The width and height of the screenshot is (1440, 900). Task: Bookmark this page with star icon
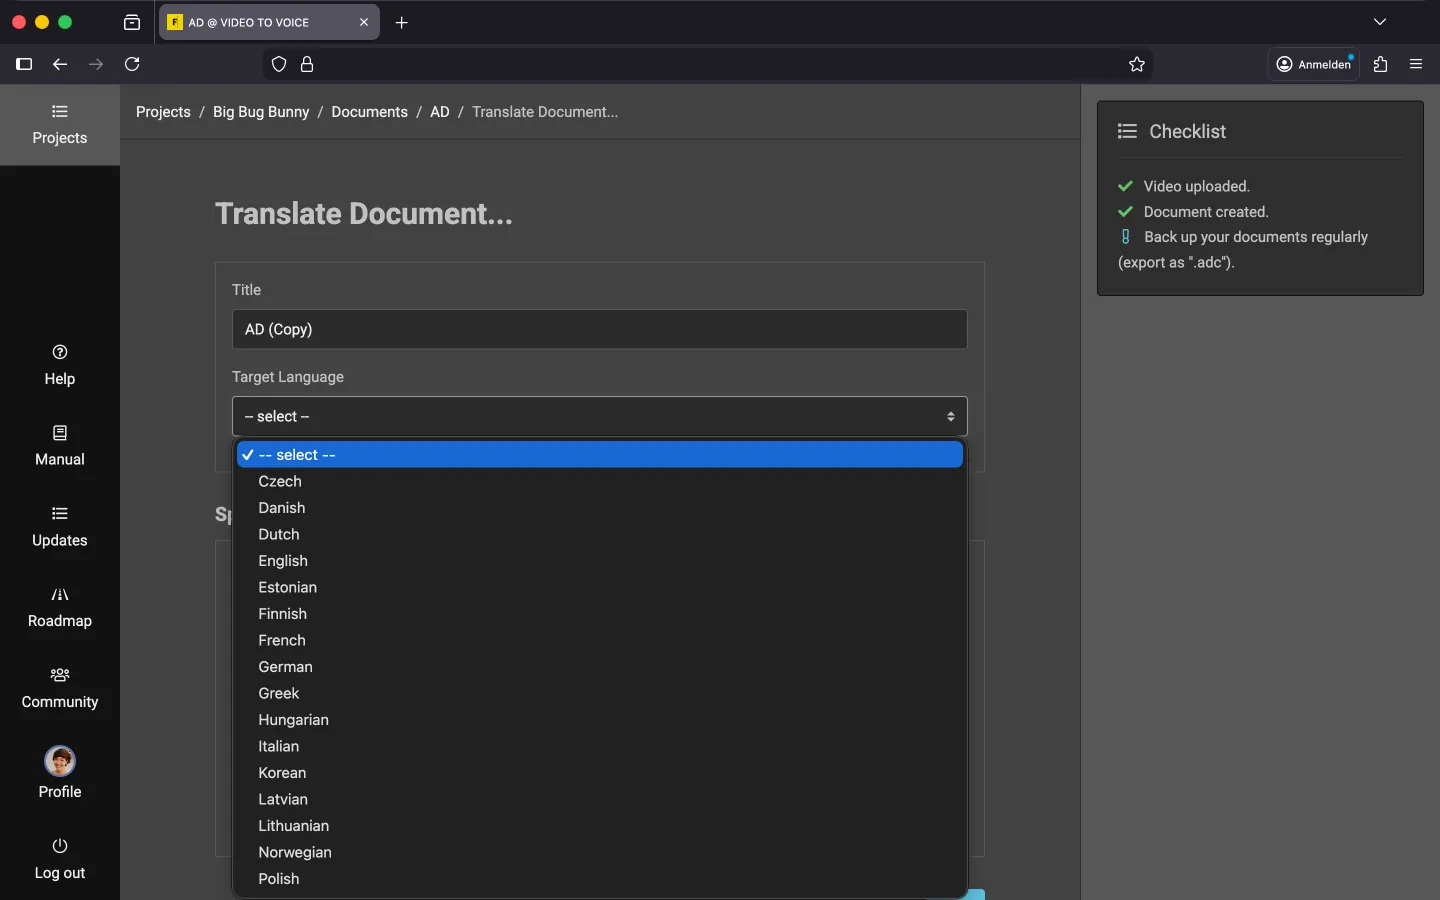point(1137,64)
